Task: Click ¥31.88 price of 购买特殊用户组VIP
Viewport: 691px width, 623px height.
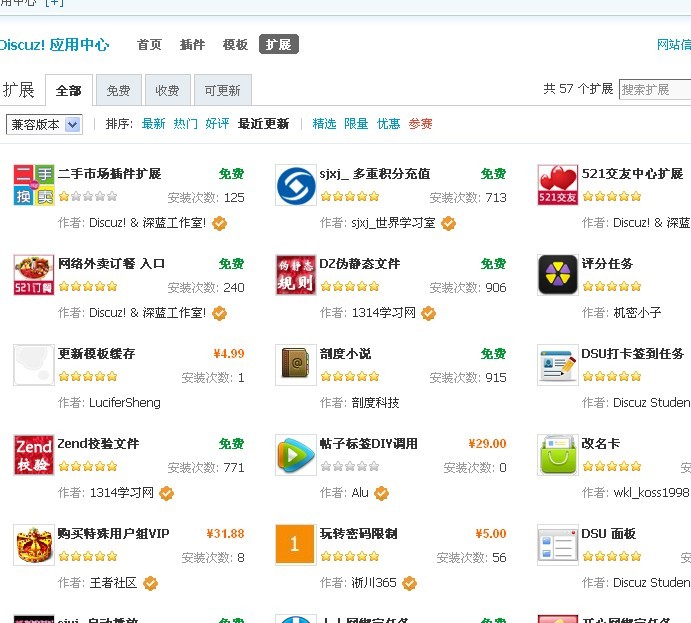Action: pyautogui.click(x=225, y=533)
